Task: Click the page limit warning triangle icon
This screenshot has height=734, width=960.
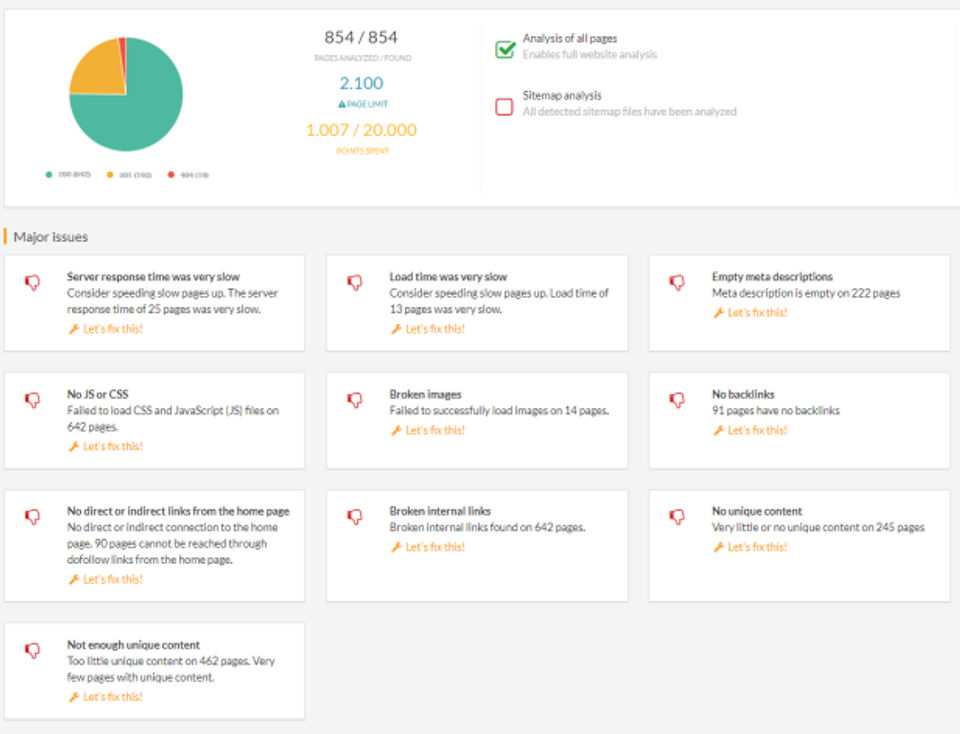Action: [342, 104]
